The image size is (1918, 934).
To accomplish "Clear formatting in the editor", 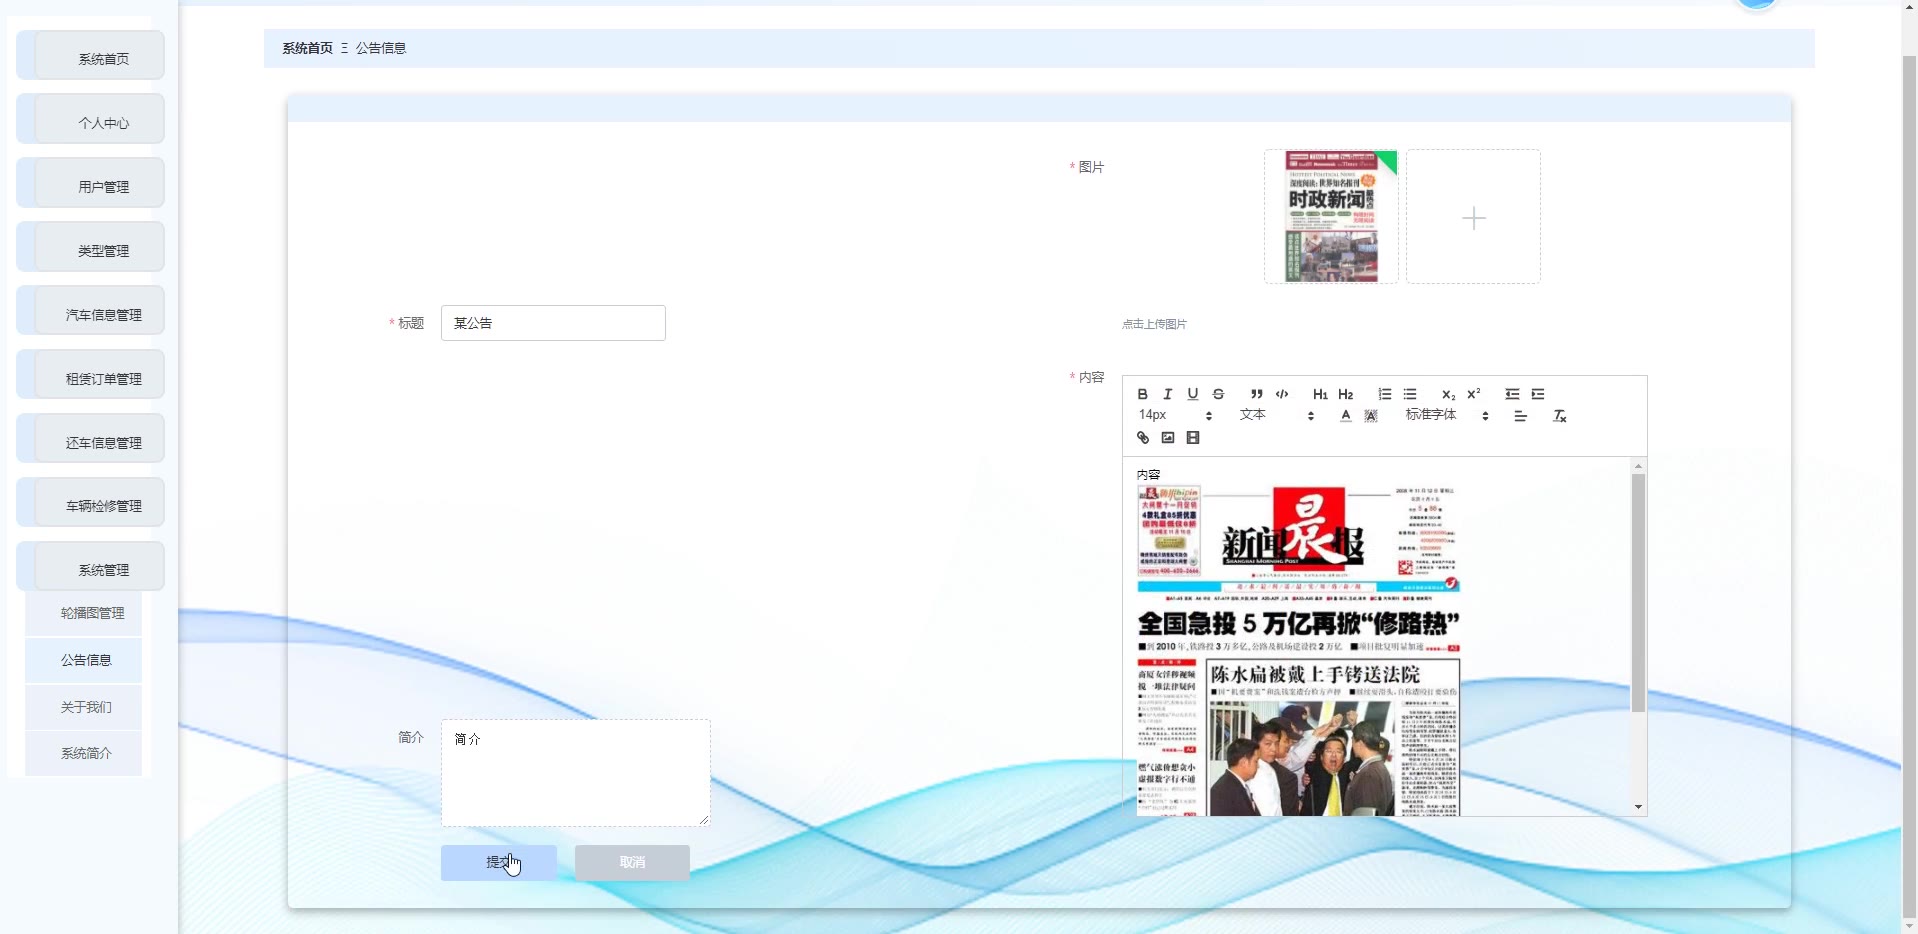I will 1559,416.
